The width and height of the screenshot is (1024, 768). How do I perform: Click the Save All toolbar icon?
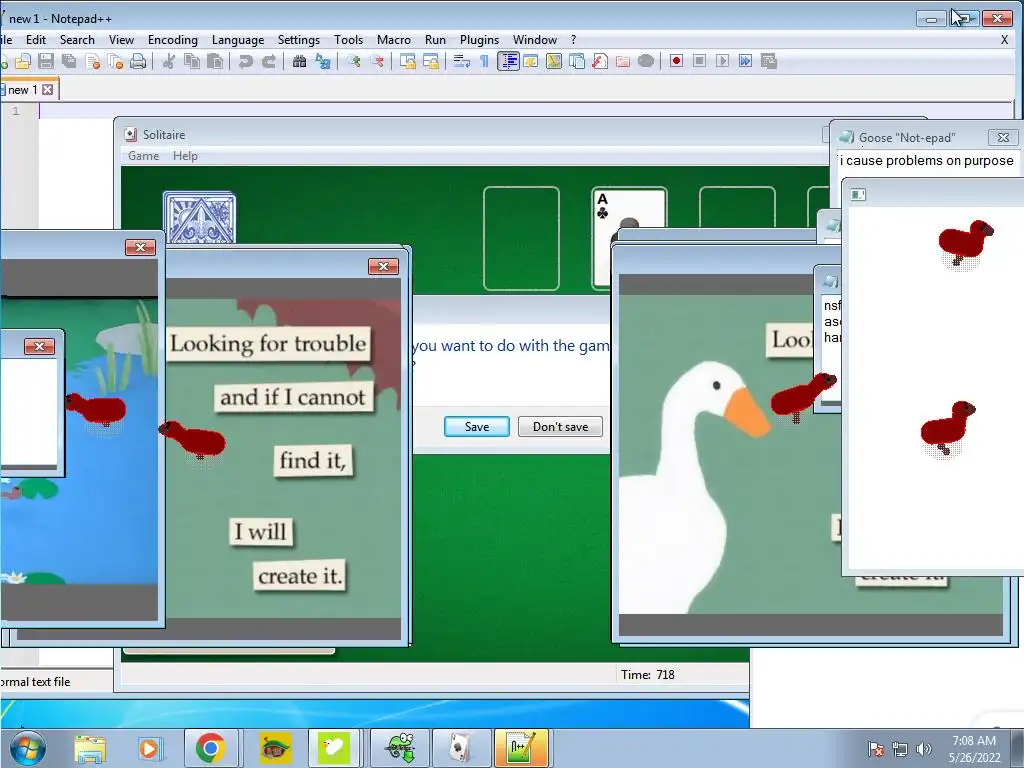69,61
